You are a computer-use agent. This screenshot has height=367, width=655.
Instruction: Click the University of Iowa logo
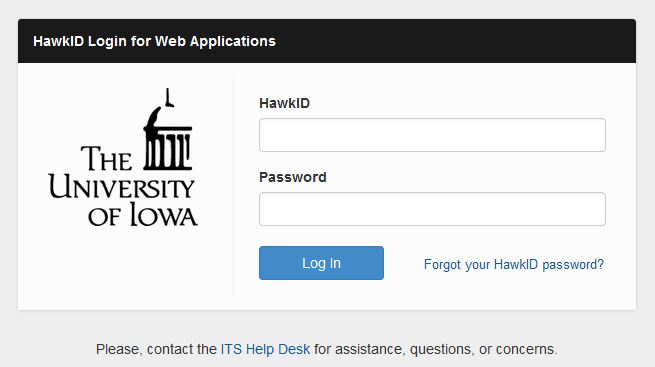pos(123,157)
